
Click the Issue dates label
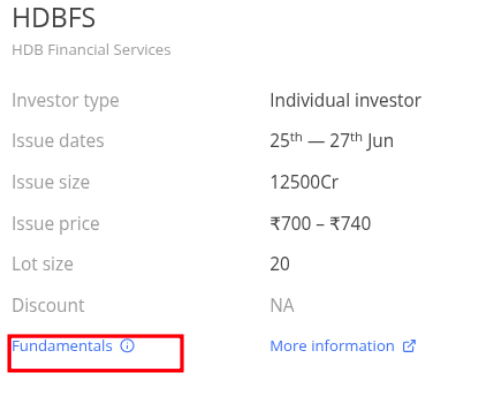point(58,140)
